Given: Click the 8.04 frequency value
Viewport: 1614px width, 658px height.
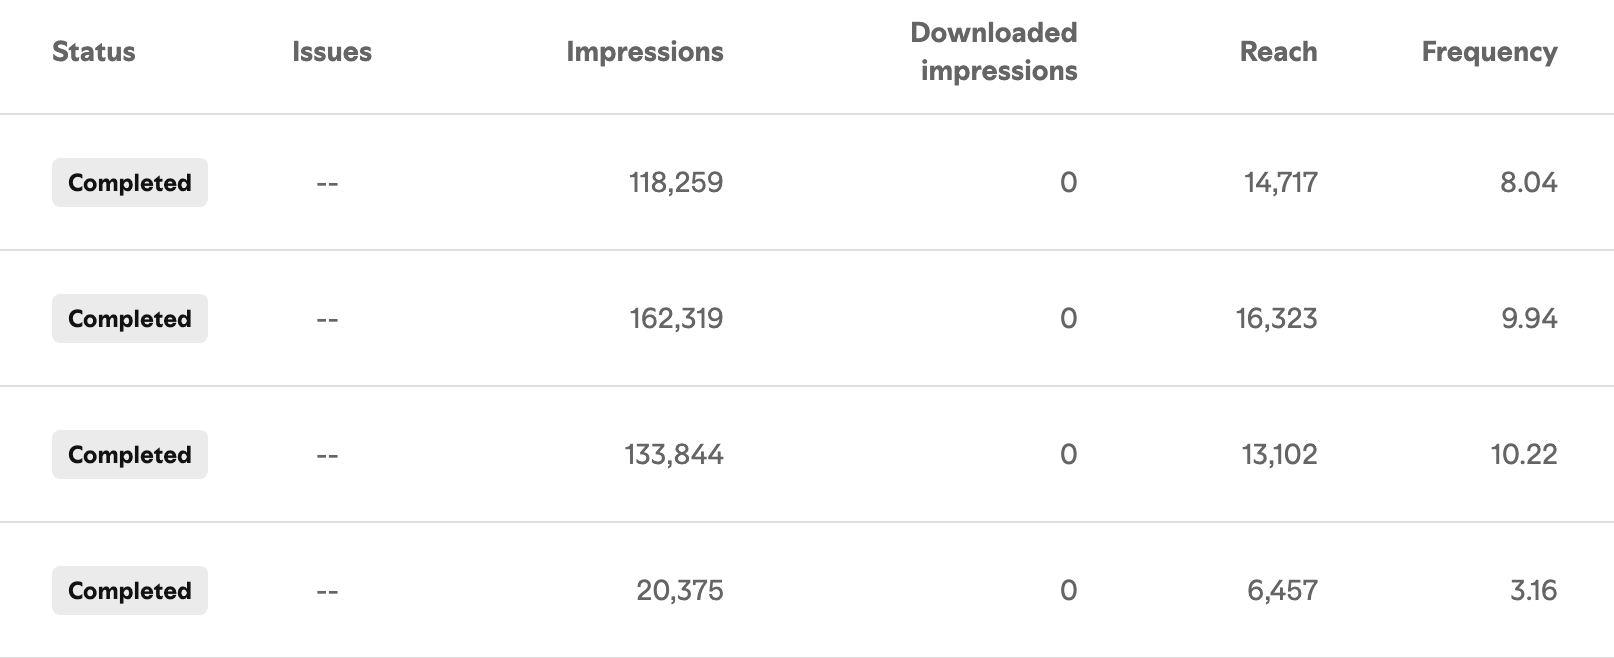Looking at the screenshot, I should [1529, 183].
